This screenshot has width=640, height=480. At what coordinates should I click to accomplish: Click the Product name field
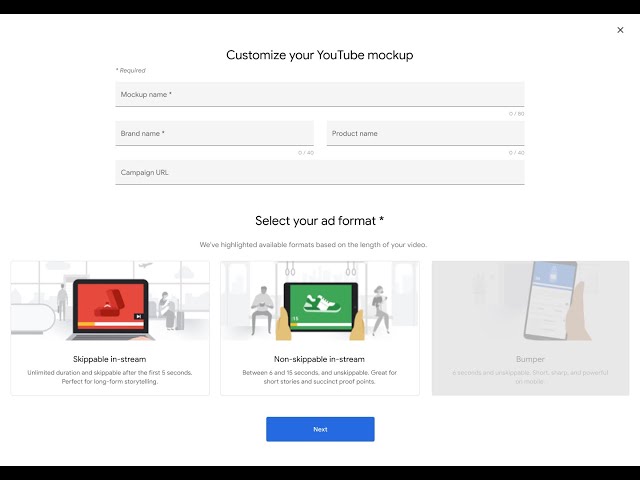tap(425, 133)
